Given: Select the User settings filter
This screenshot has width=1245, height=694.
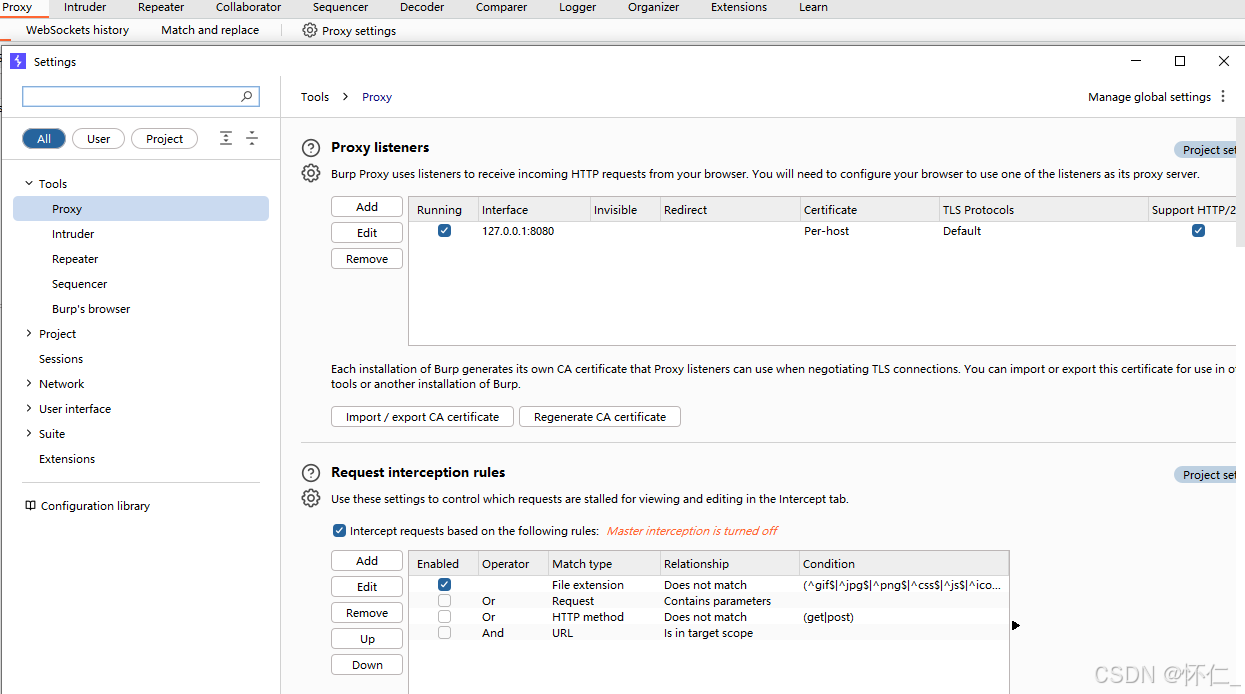Looking at the screenshot, I should pyautogui.click(x=98, y=139).
